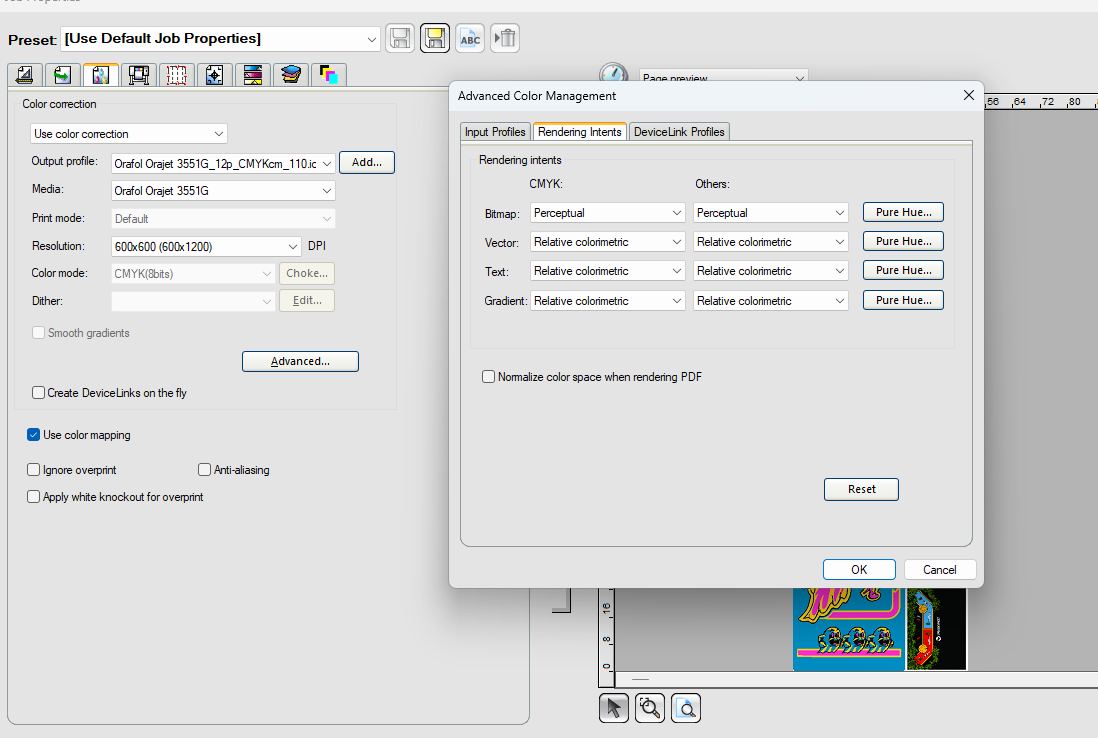The height and width of the screenshot is (738, 1098).
Task: Enable Create DeviceLinks on the fly
Action: [x=39, y=393]
